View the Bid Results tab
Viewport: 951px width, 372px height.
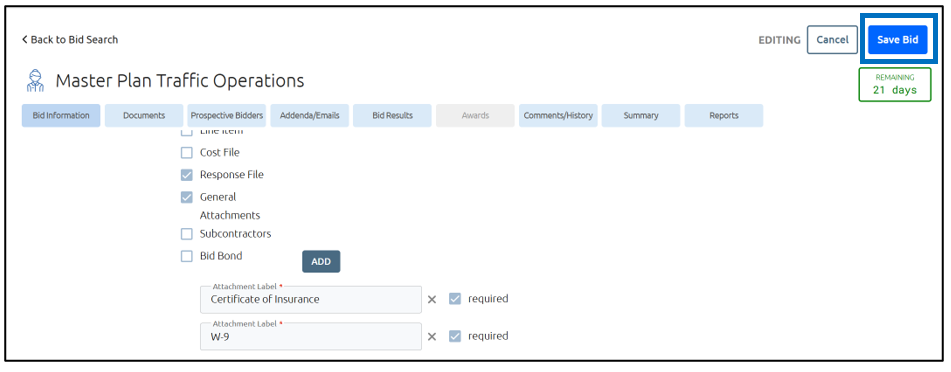point(392,115)
